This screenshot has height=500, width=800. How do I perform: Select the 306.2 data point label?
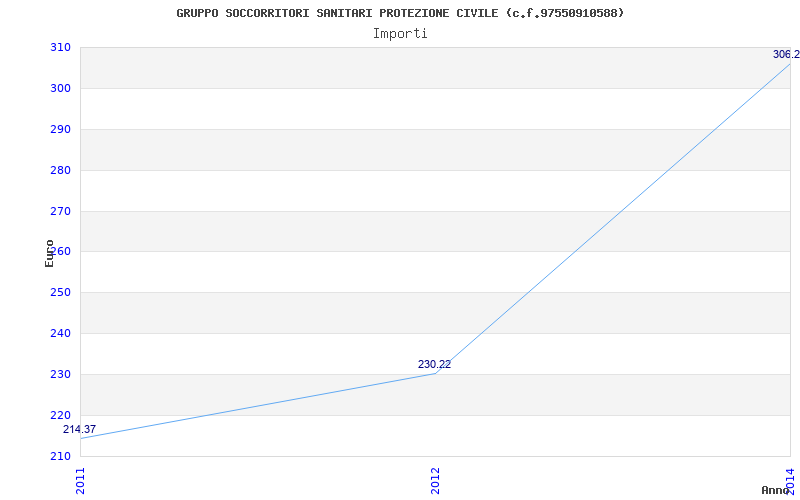click(786, 55)
